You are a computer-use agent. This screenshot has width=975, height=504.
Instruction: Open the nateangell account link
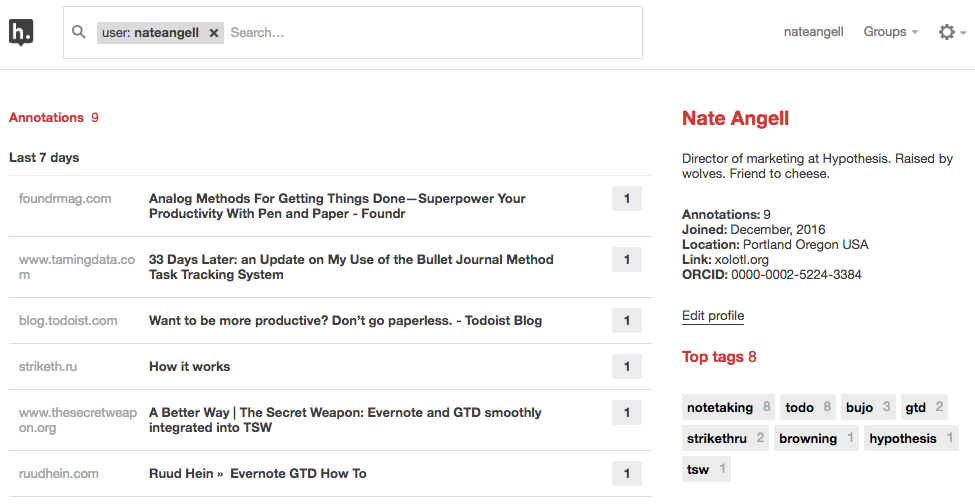click(x=813, y=32)
